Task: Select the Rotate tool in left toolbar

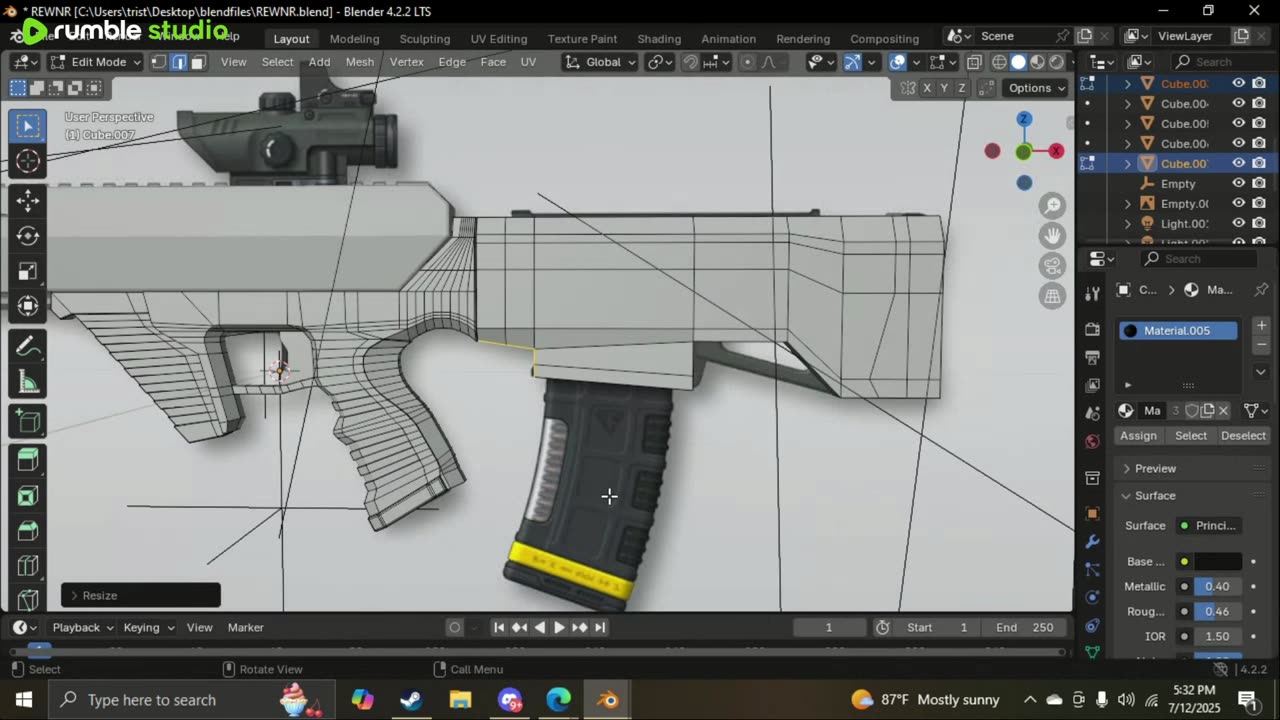Action: click(x=28, y=236)
